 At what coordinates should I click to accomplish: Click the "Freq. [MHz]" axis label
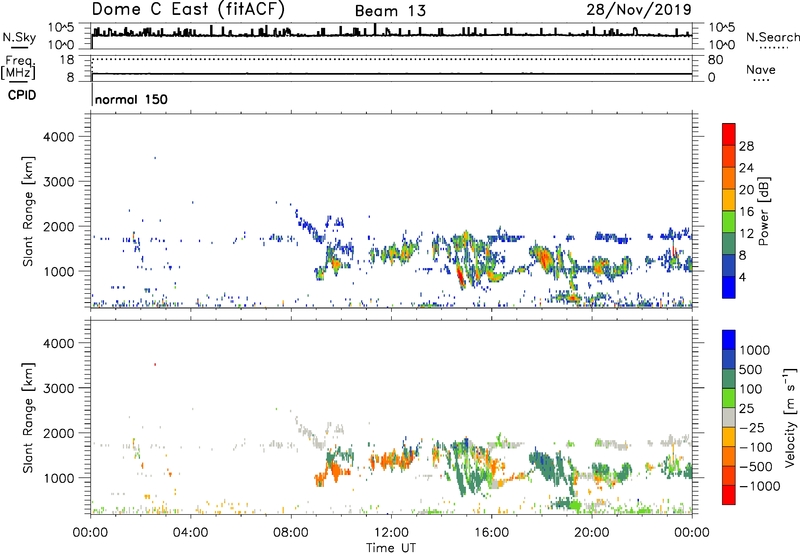pyautogui.click(x=18, y=68)
